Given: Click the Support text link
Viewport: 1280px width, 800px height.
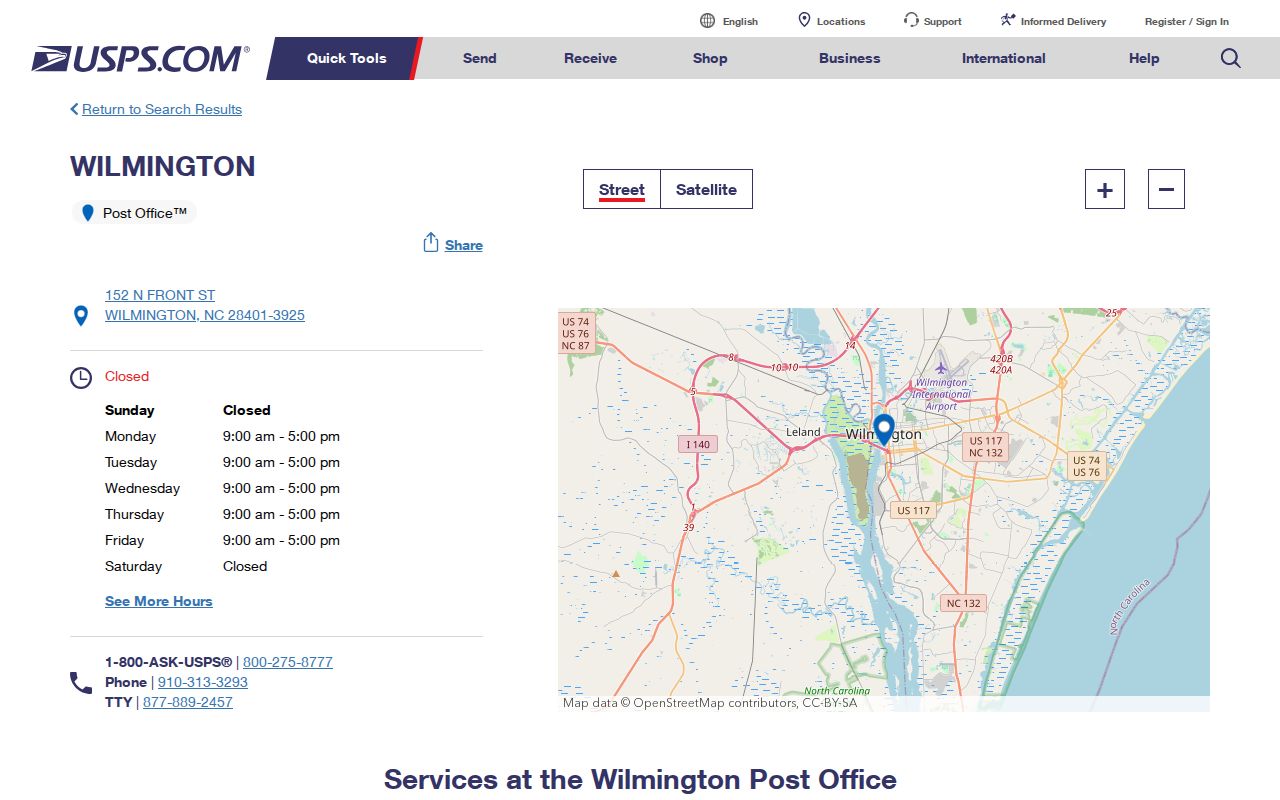Looking at the screenshot, I should click(943, 21).
